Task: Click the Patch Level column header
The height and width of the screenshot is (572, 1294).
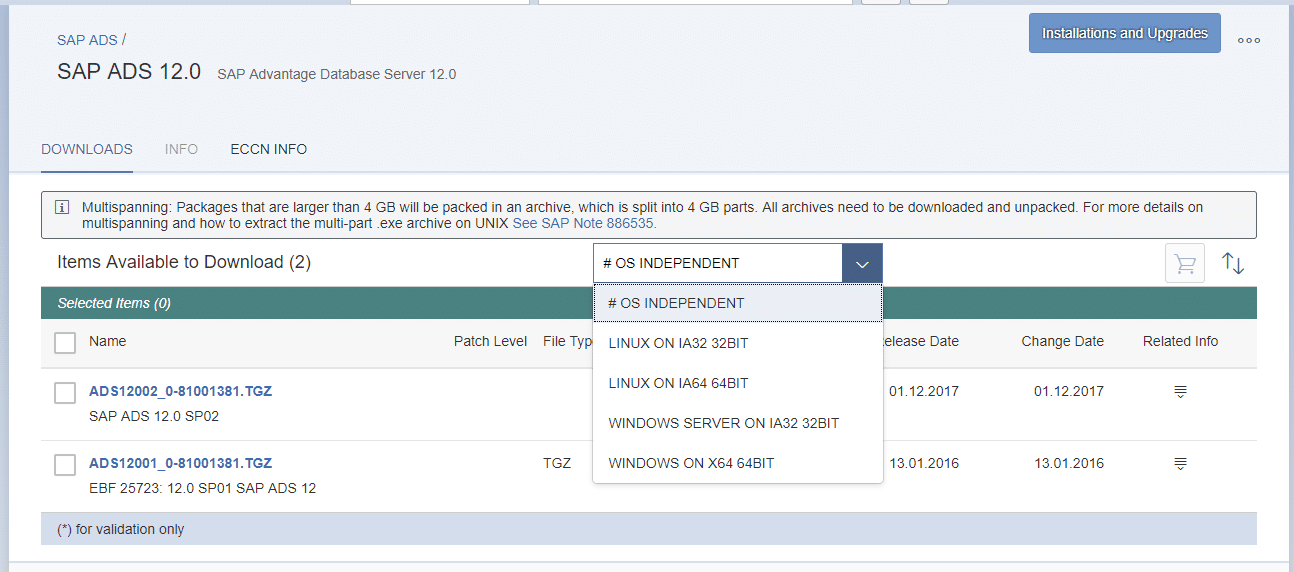Action: coord(490,341)
